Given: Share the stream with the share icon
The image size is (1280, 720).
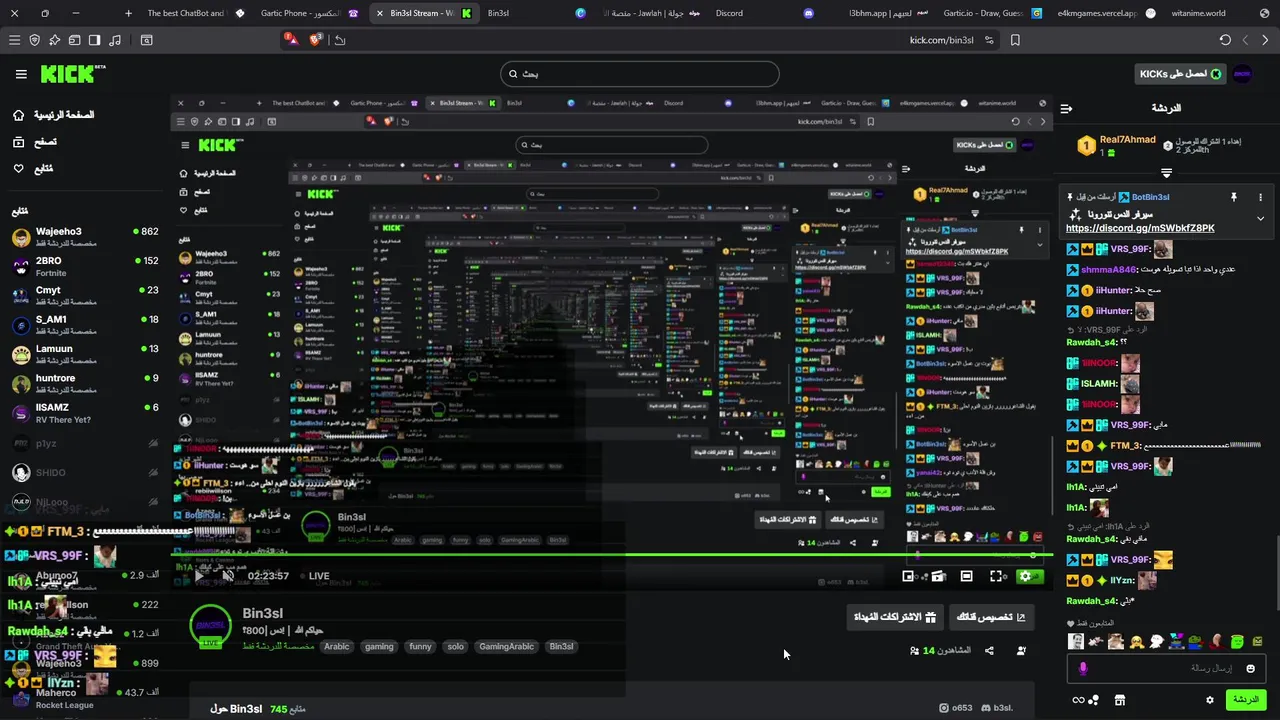Looking at the screenshot, I should (x=989, y=650).
